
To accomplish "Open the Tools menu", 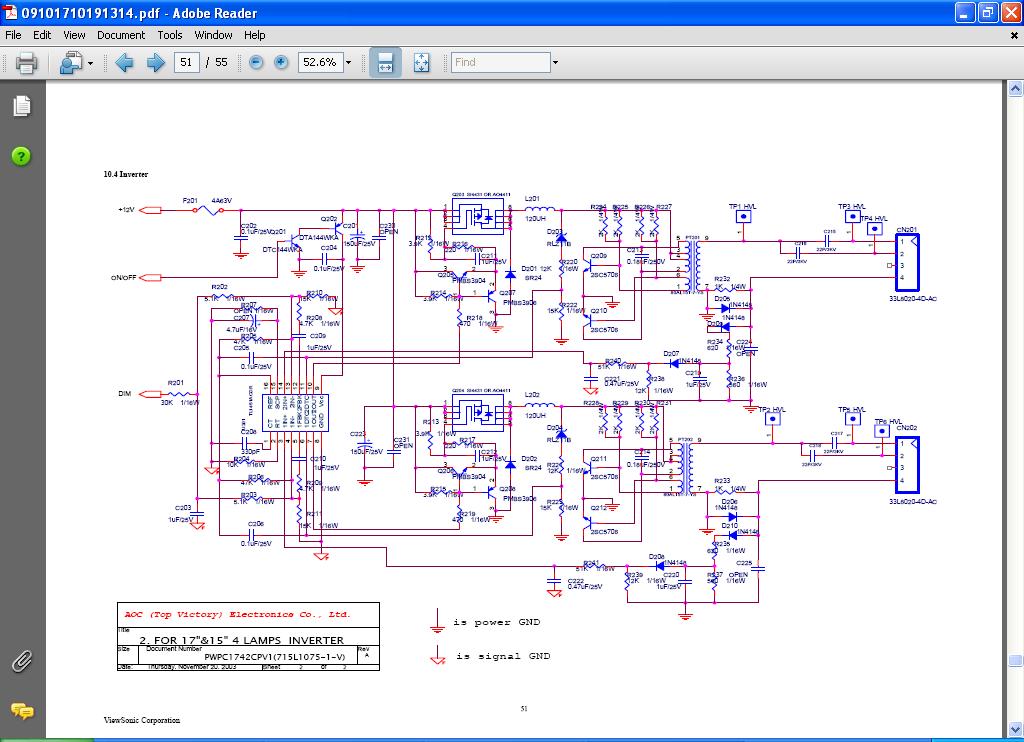I will (x=170, y=35).
